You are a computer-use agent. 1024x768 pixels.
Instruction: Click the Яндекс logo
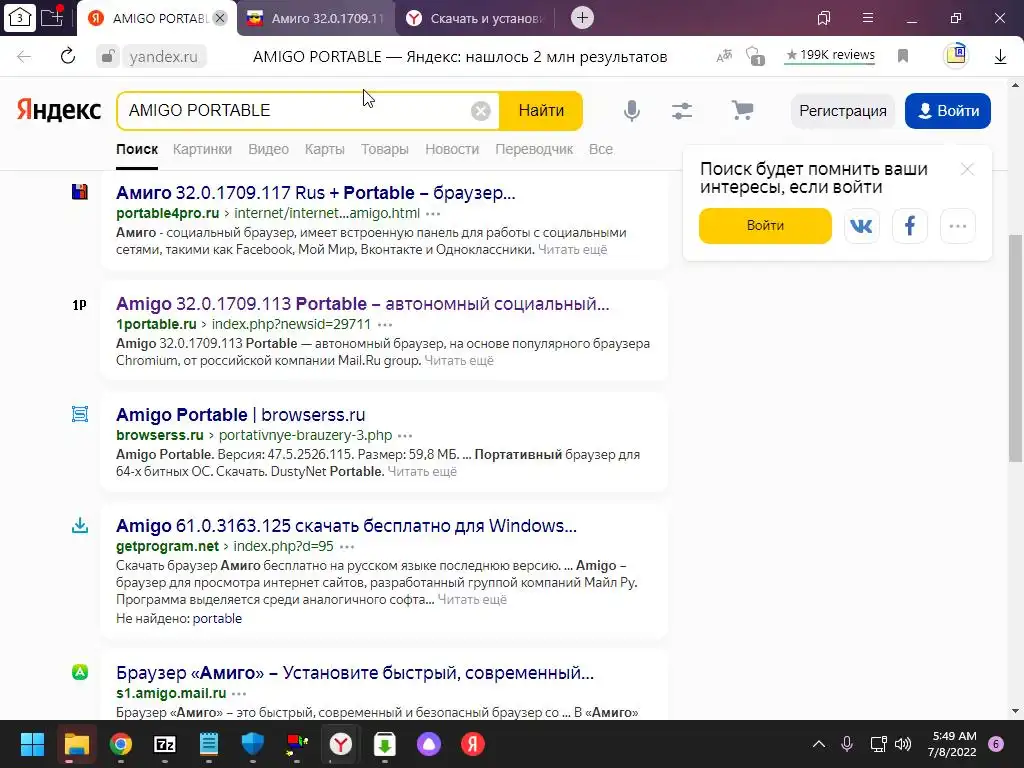coord(59,110)
